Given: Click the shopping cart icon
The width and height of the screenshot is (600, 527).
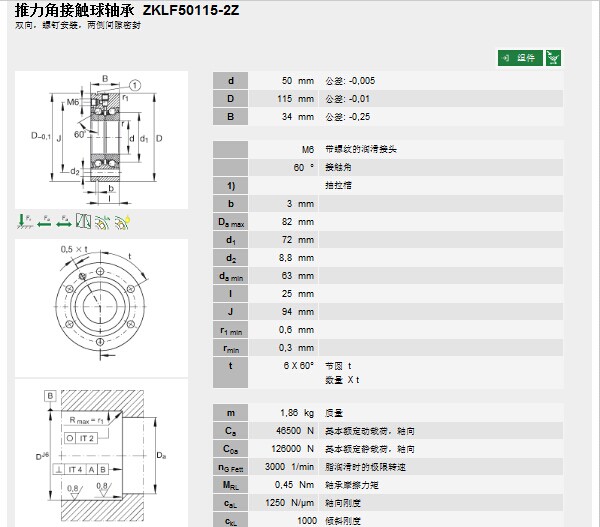Looking at the screenshot, I should [x=553, y=58].
